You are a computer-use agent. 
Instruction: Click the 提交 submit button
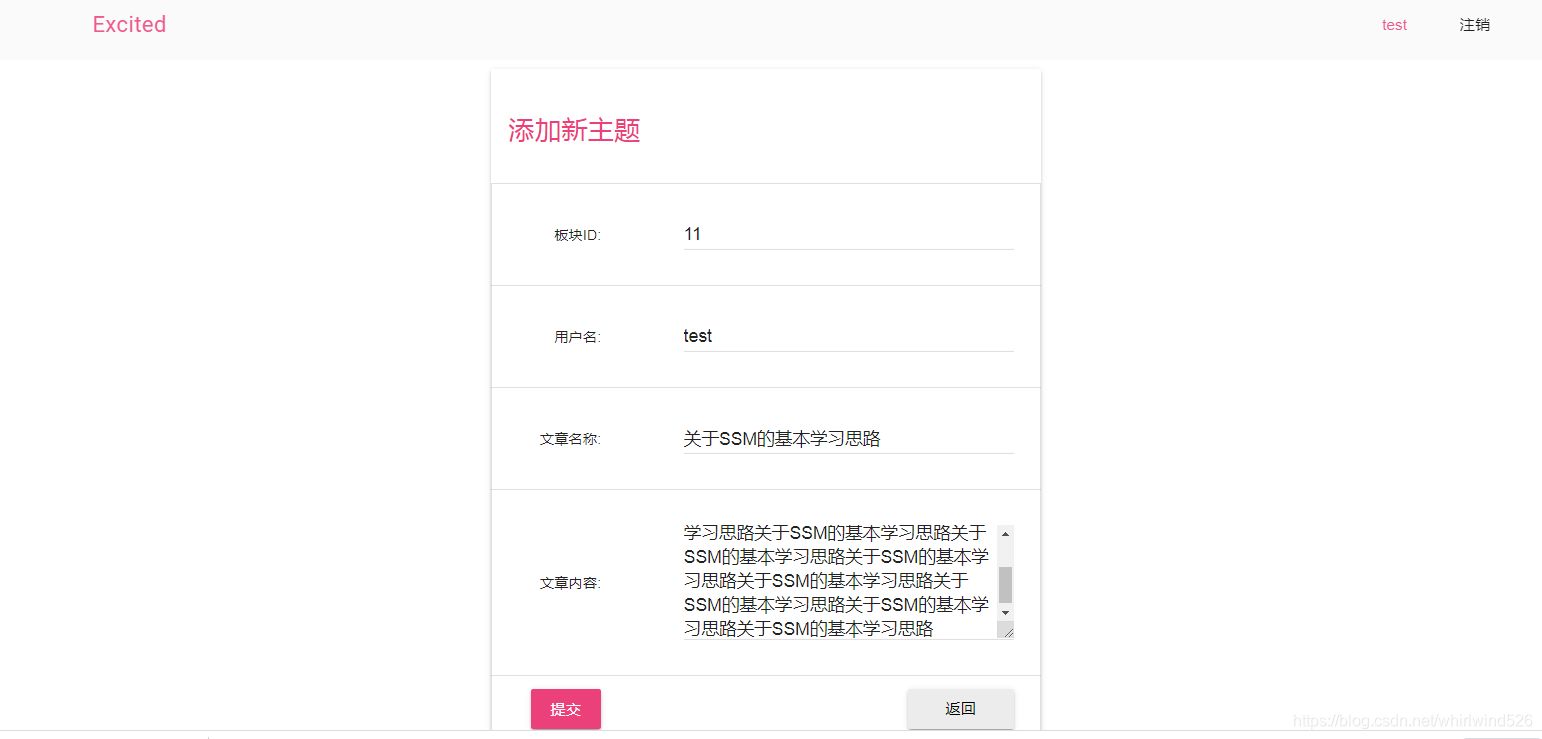click(x=566, y=709)
